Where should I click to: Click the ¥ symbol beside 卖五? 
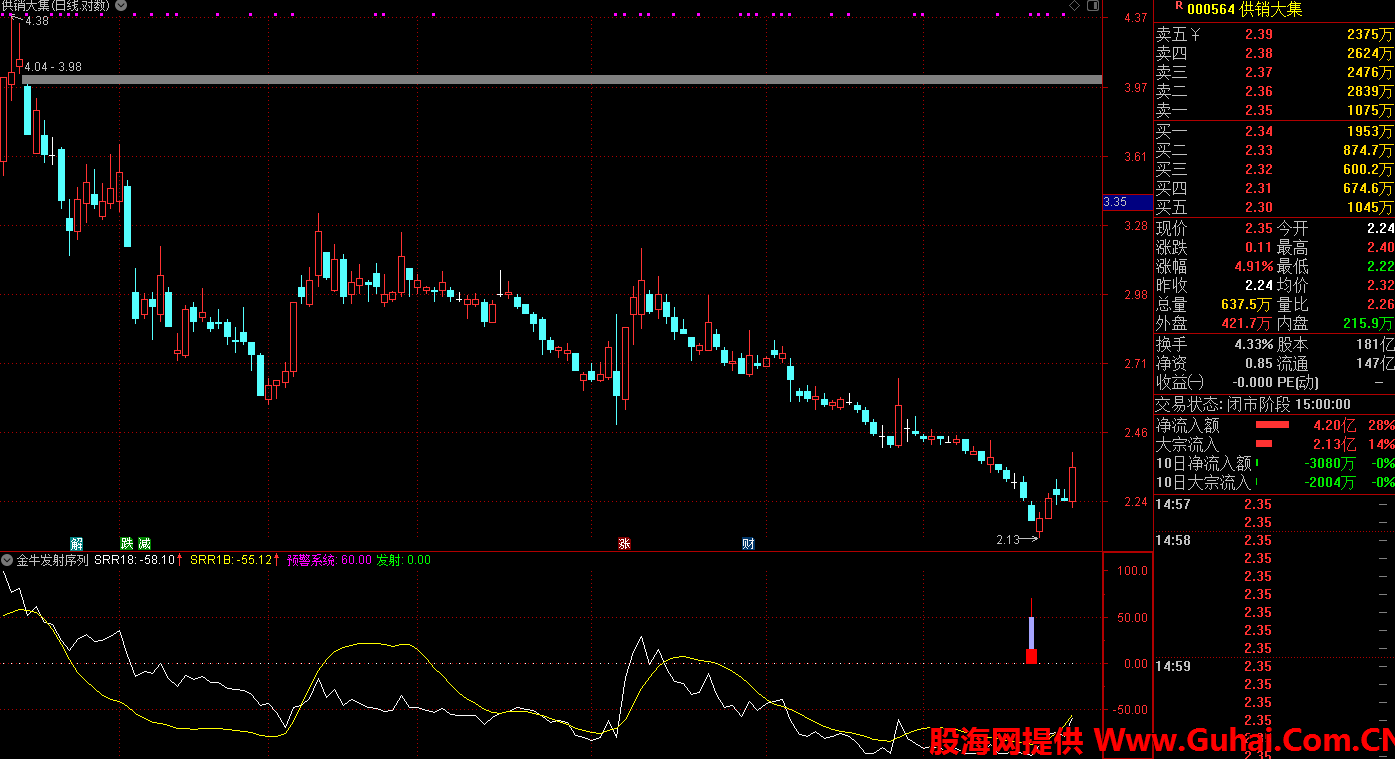[1195, 35]
